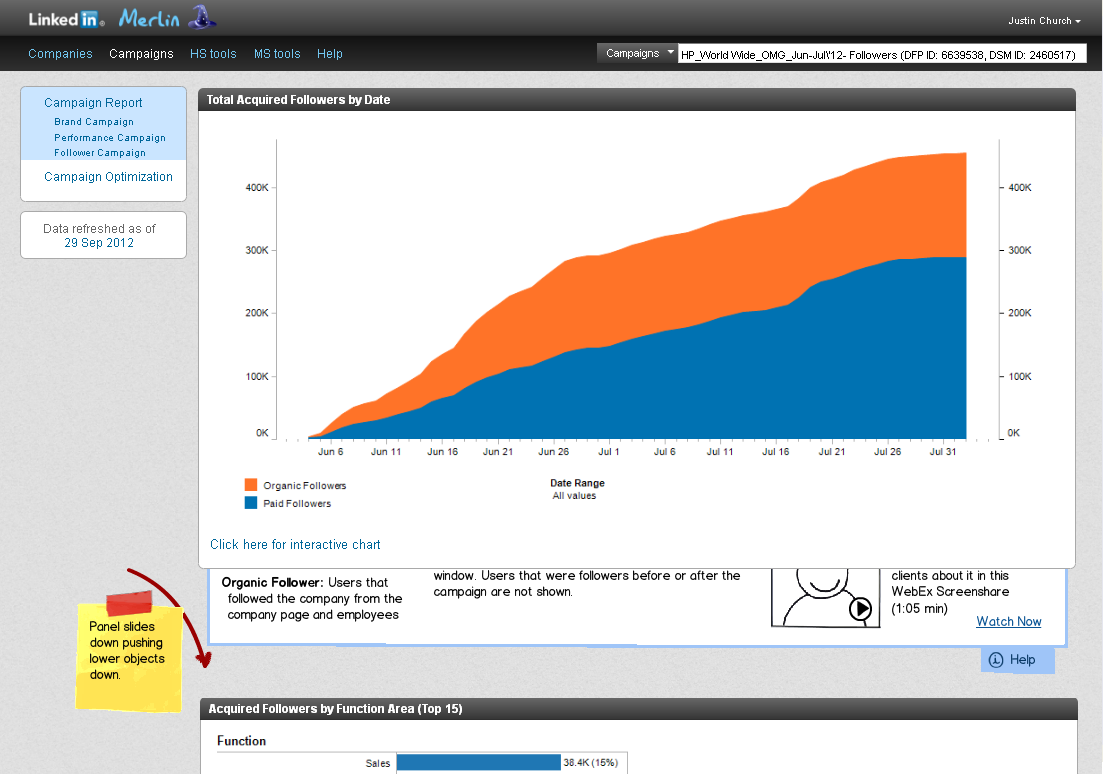
Task: Open the MS tools menu
Action: (277, 54)
